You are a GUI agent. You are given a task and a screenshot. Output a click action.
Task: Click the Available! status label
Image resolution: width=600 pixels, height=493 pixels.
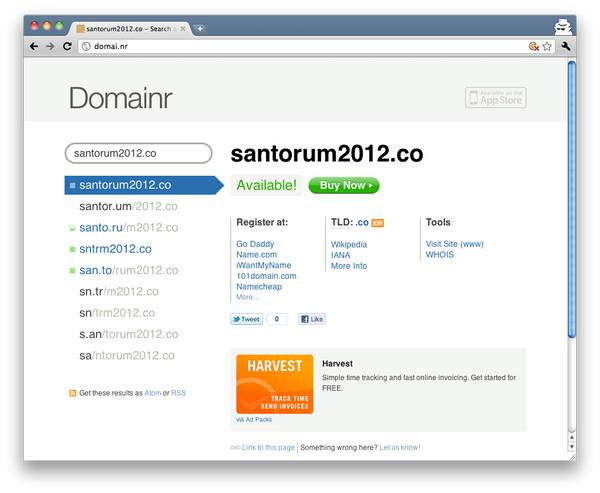pyautogui.click(x=266, y=185)
